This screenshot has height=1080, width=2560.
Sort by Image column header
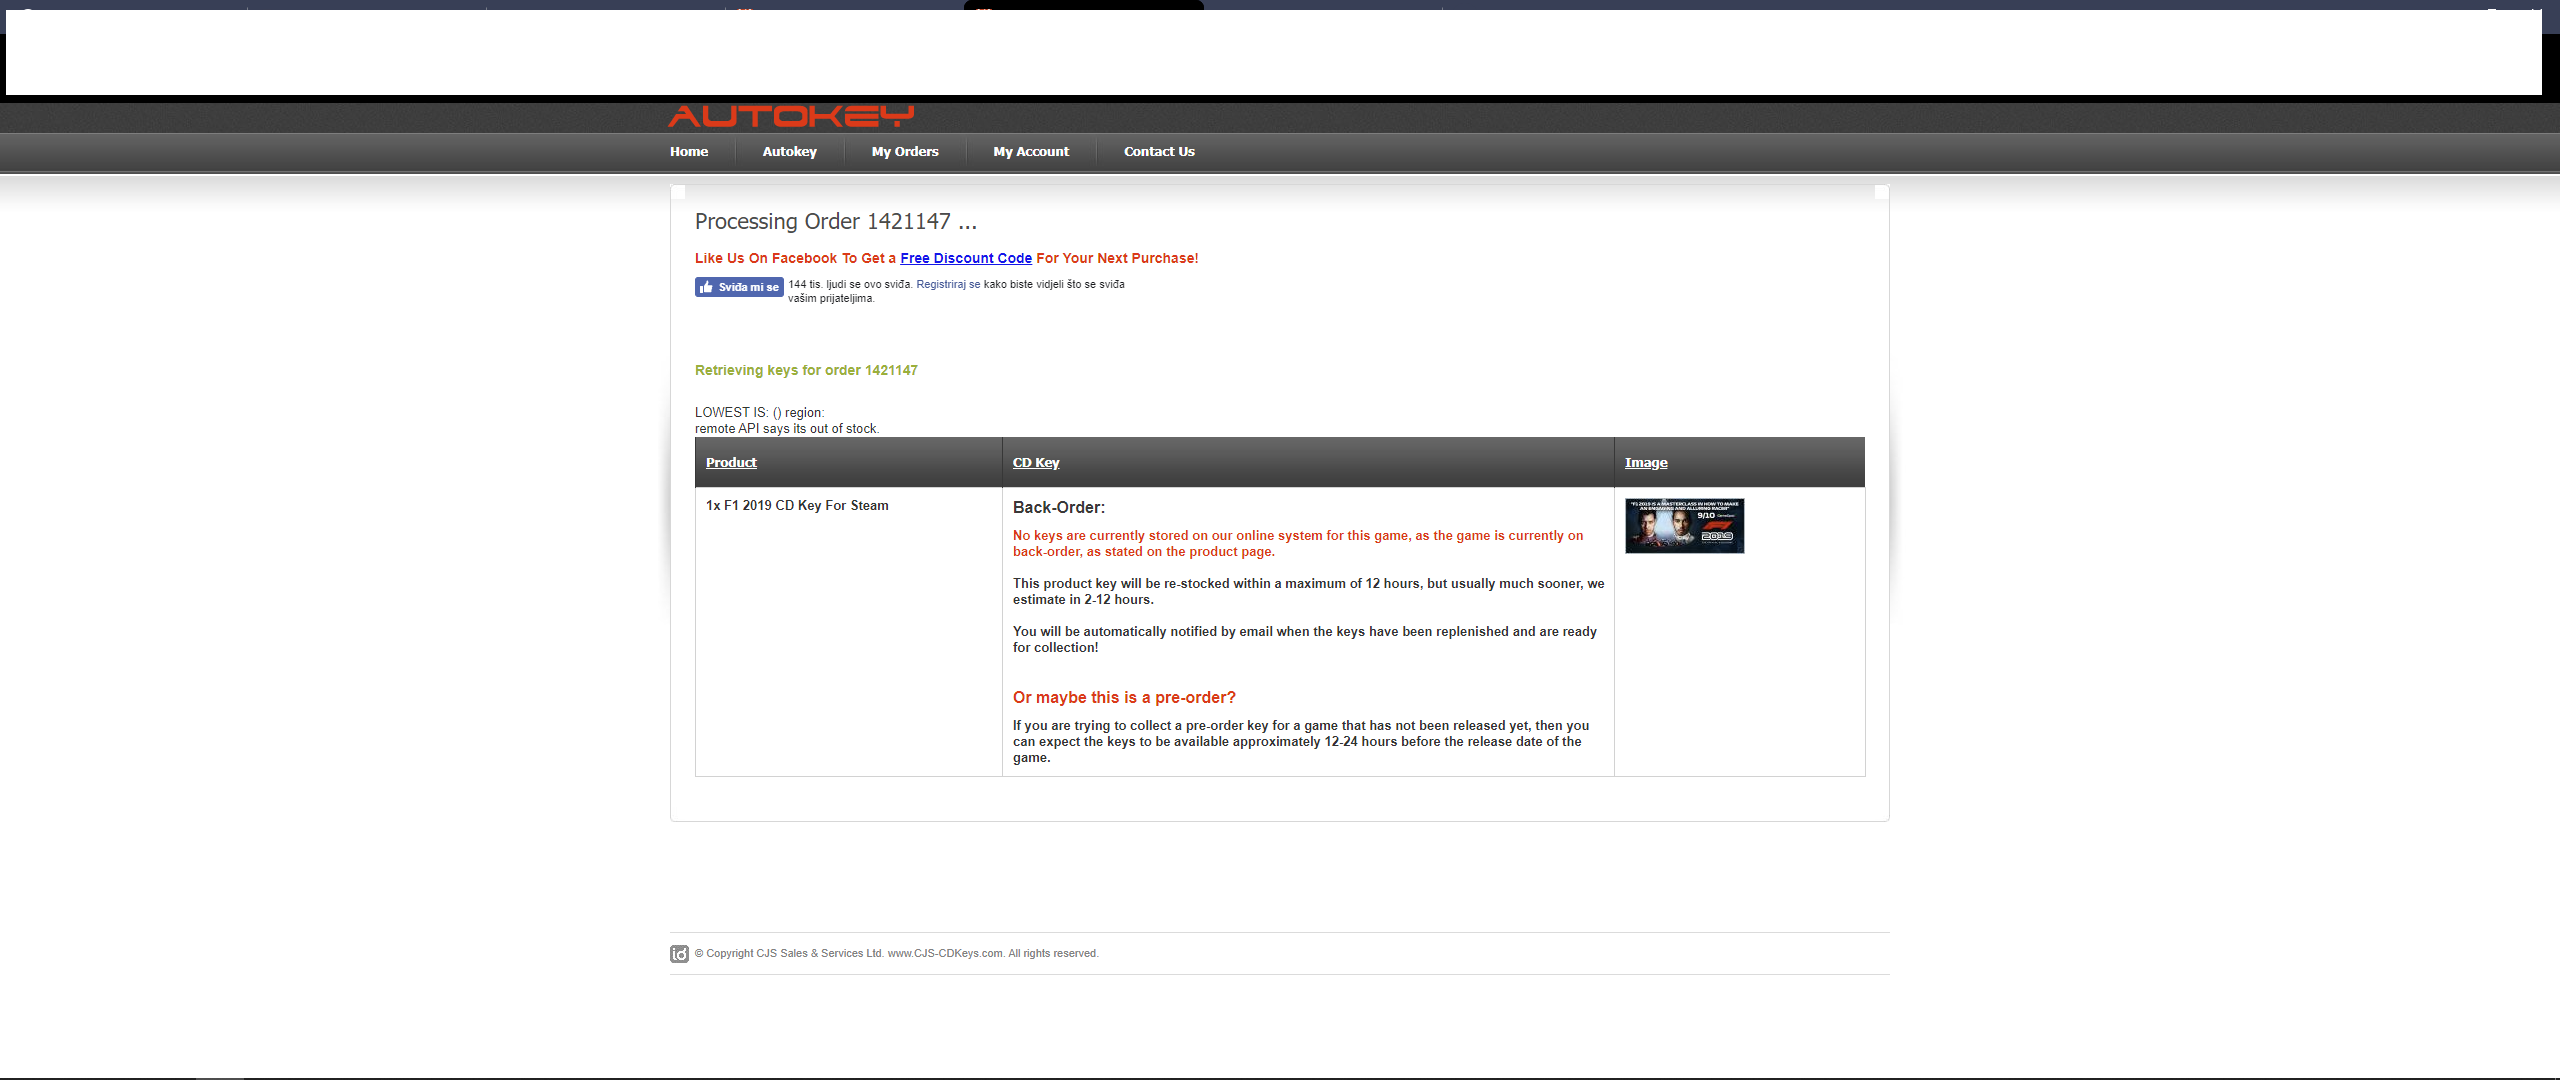pos(1646,462)
